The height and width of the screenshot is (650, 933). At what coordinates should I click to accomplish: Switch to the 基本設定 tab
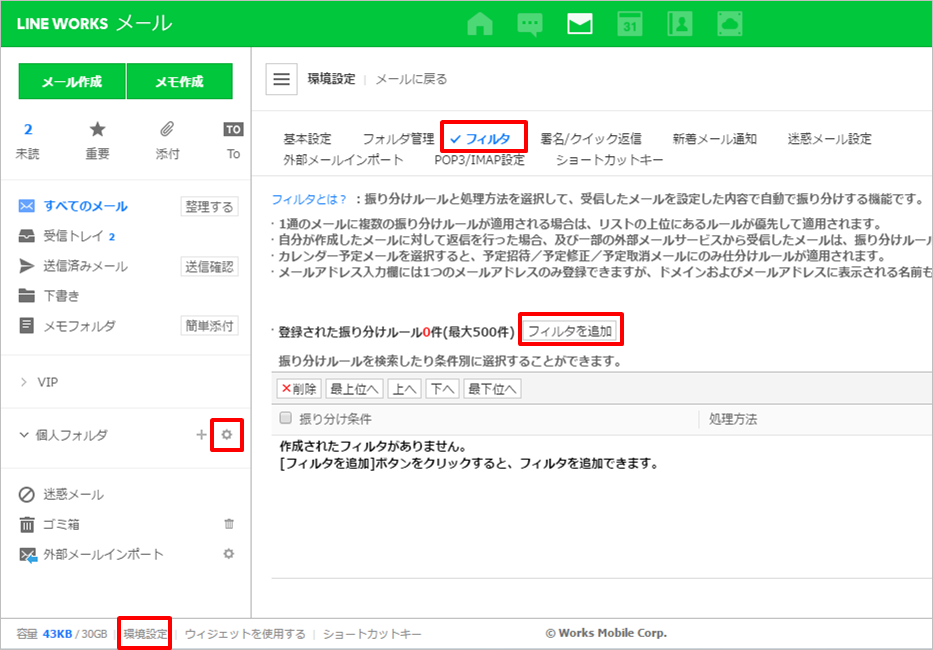pos(307,139)
